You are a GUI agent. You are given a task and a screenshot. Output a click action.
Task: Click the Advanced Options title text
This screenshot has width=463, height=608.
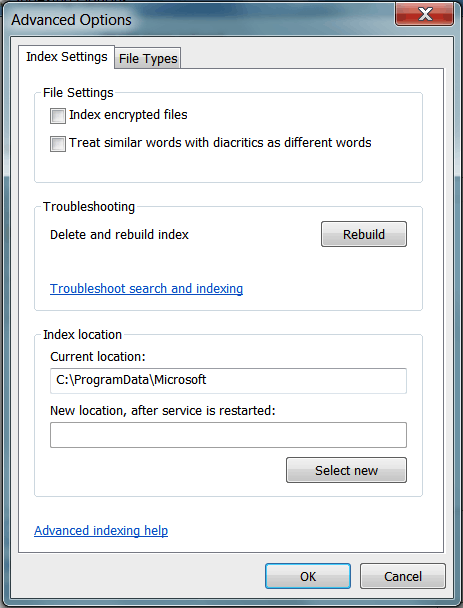tap(71, 20)
